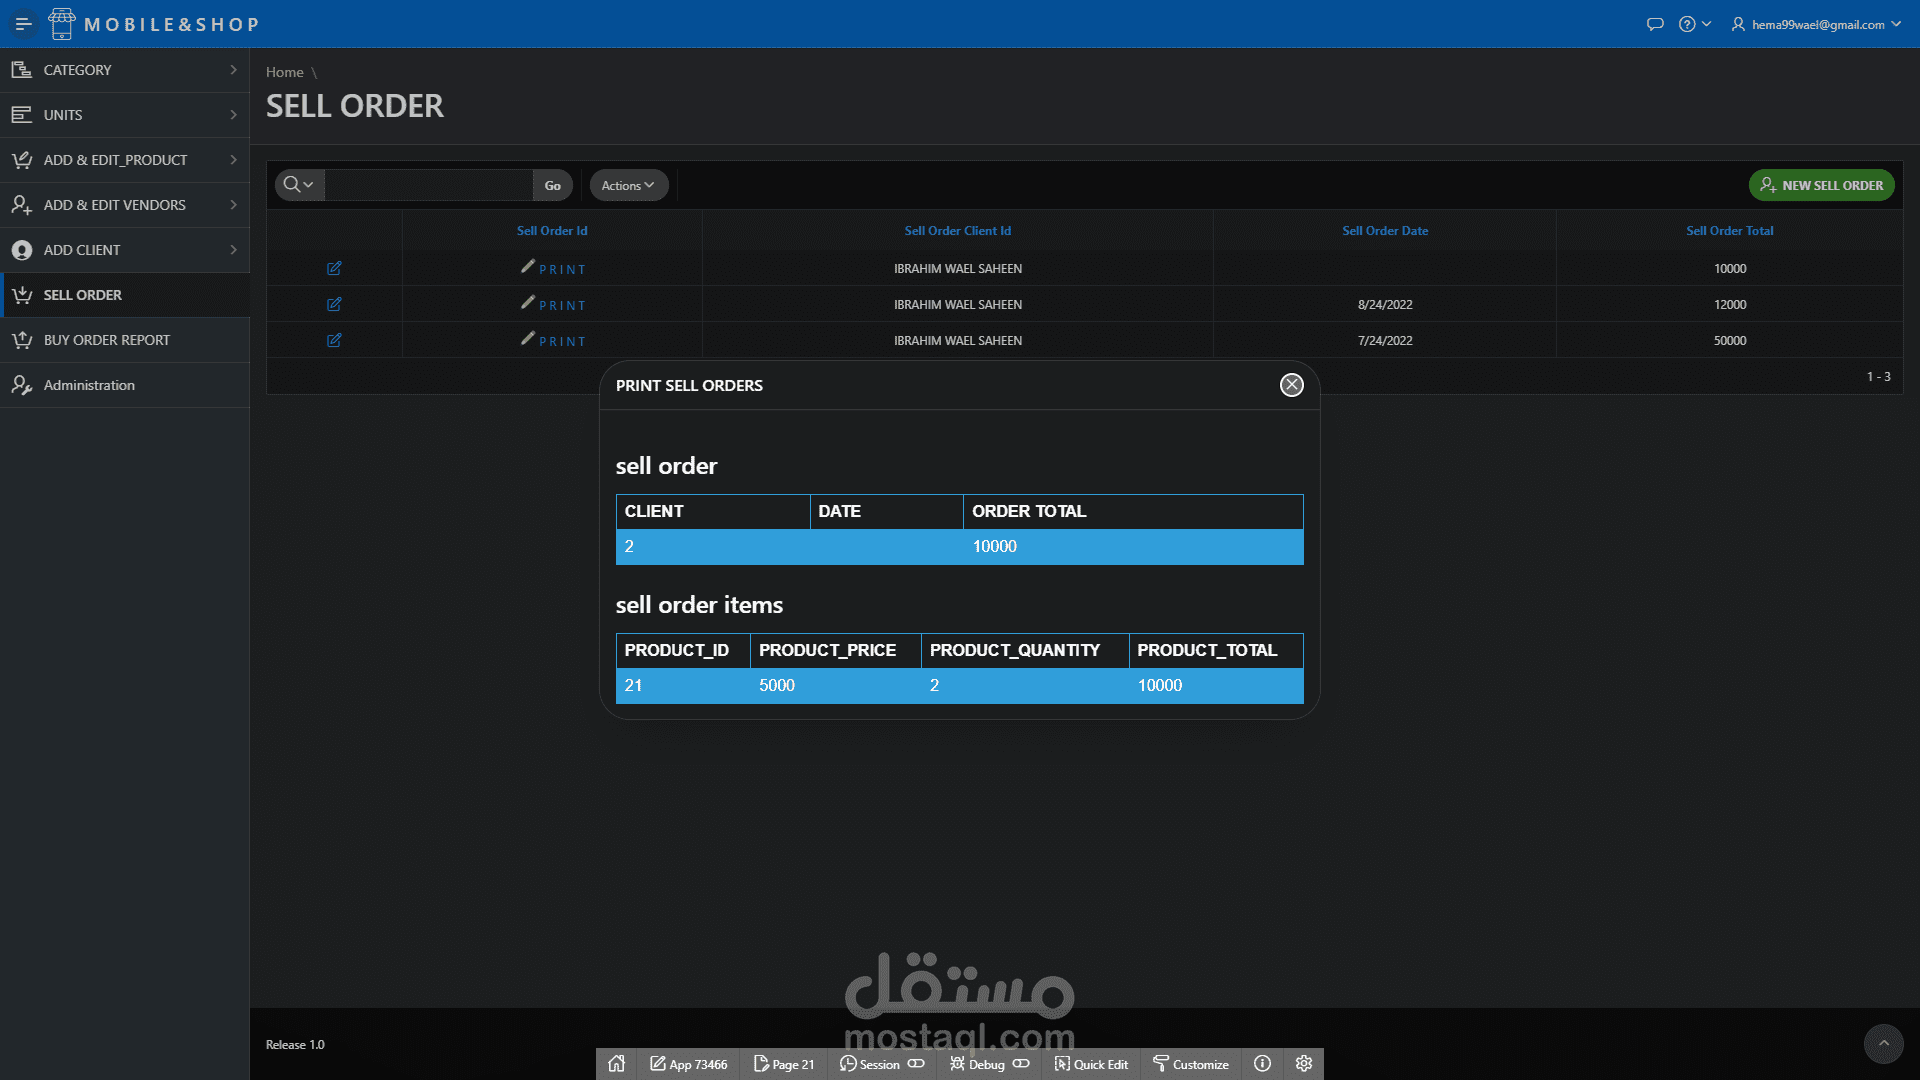Toggle Debug mode in developer toolbar
Viewport: 1920px width, 1080px height.
988,1064
